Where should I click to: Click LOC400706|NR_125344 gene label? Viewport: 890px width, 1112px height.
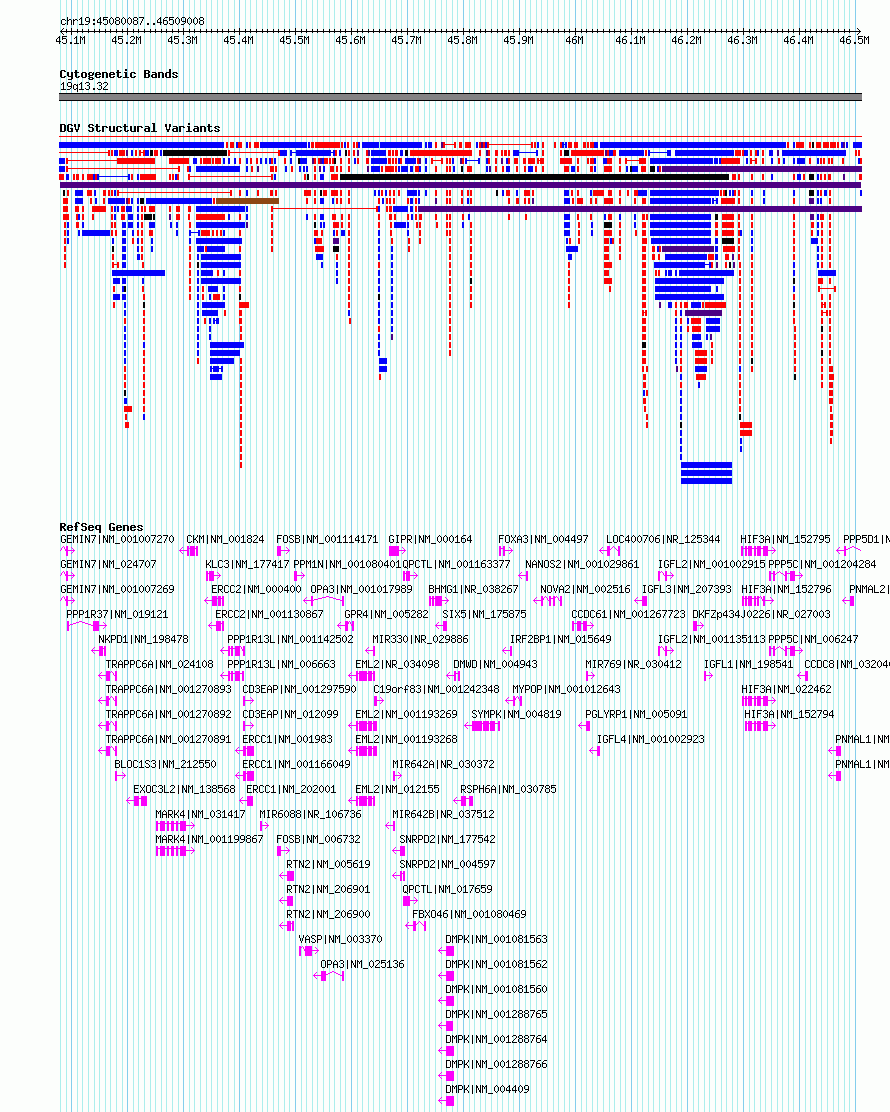(663, 539)
